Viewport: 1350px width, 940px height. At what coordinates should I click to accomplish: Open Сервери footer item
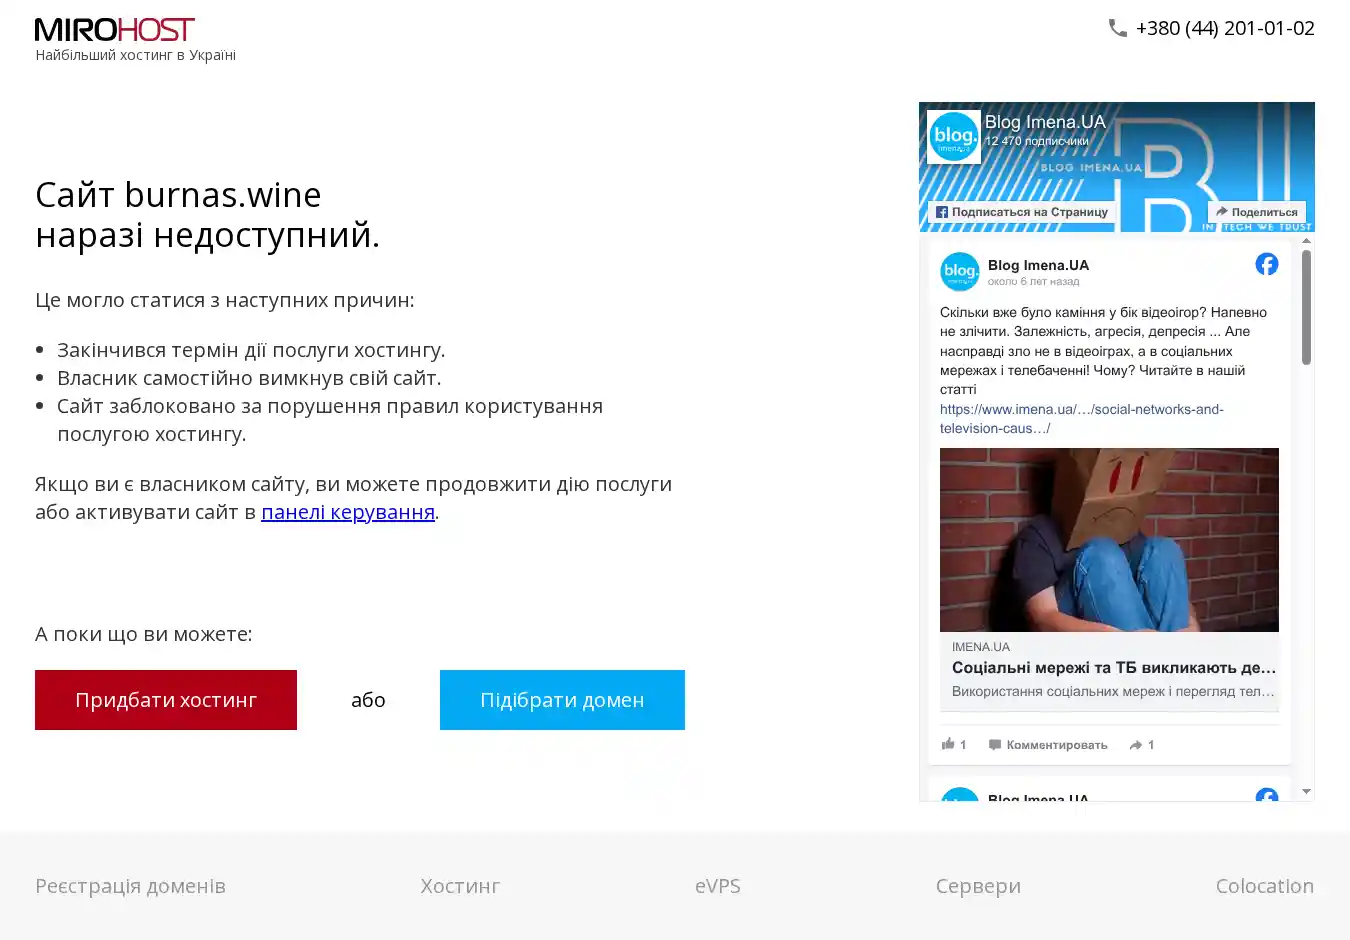click(978, 886)
